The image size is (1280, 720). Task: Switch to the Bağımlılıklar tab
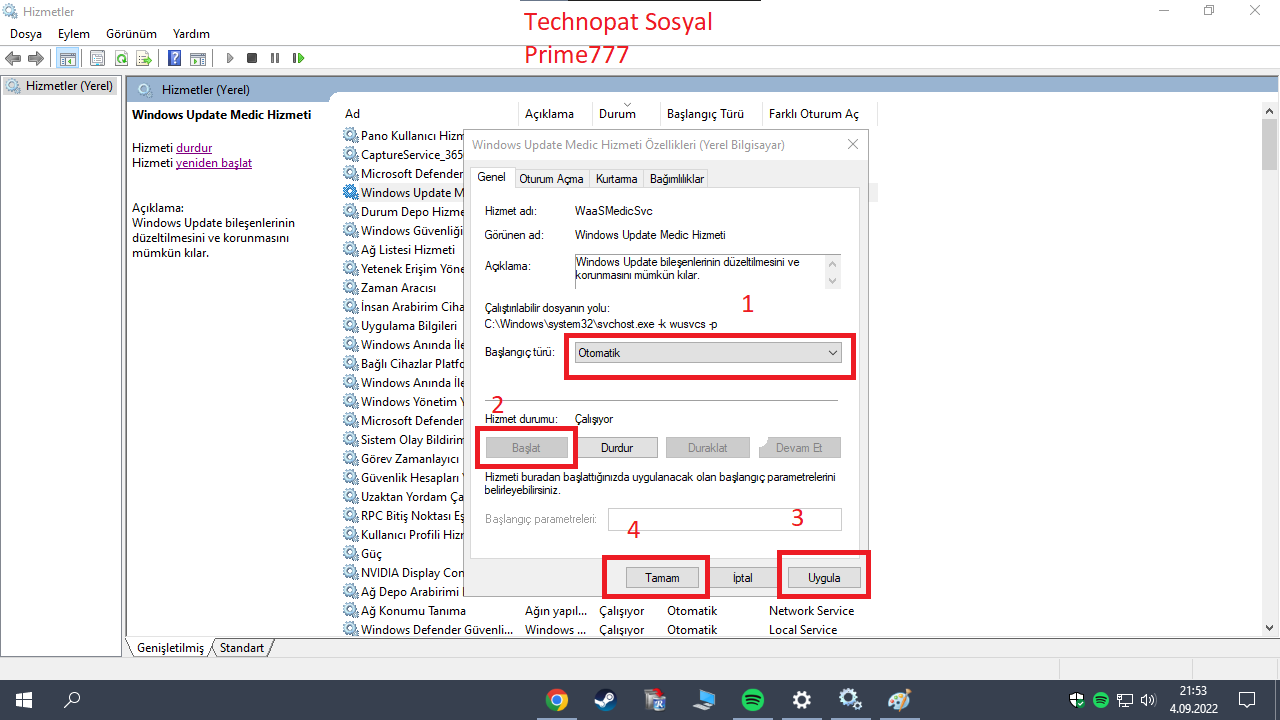677,179
